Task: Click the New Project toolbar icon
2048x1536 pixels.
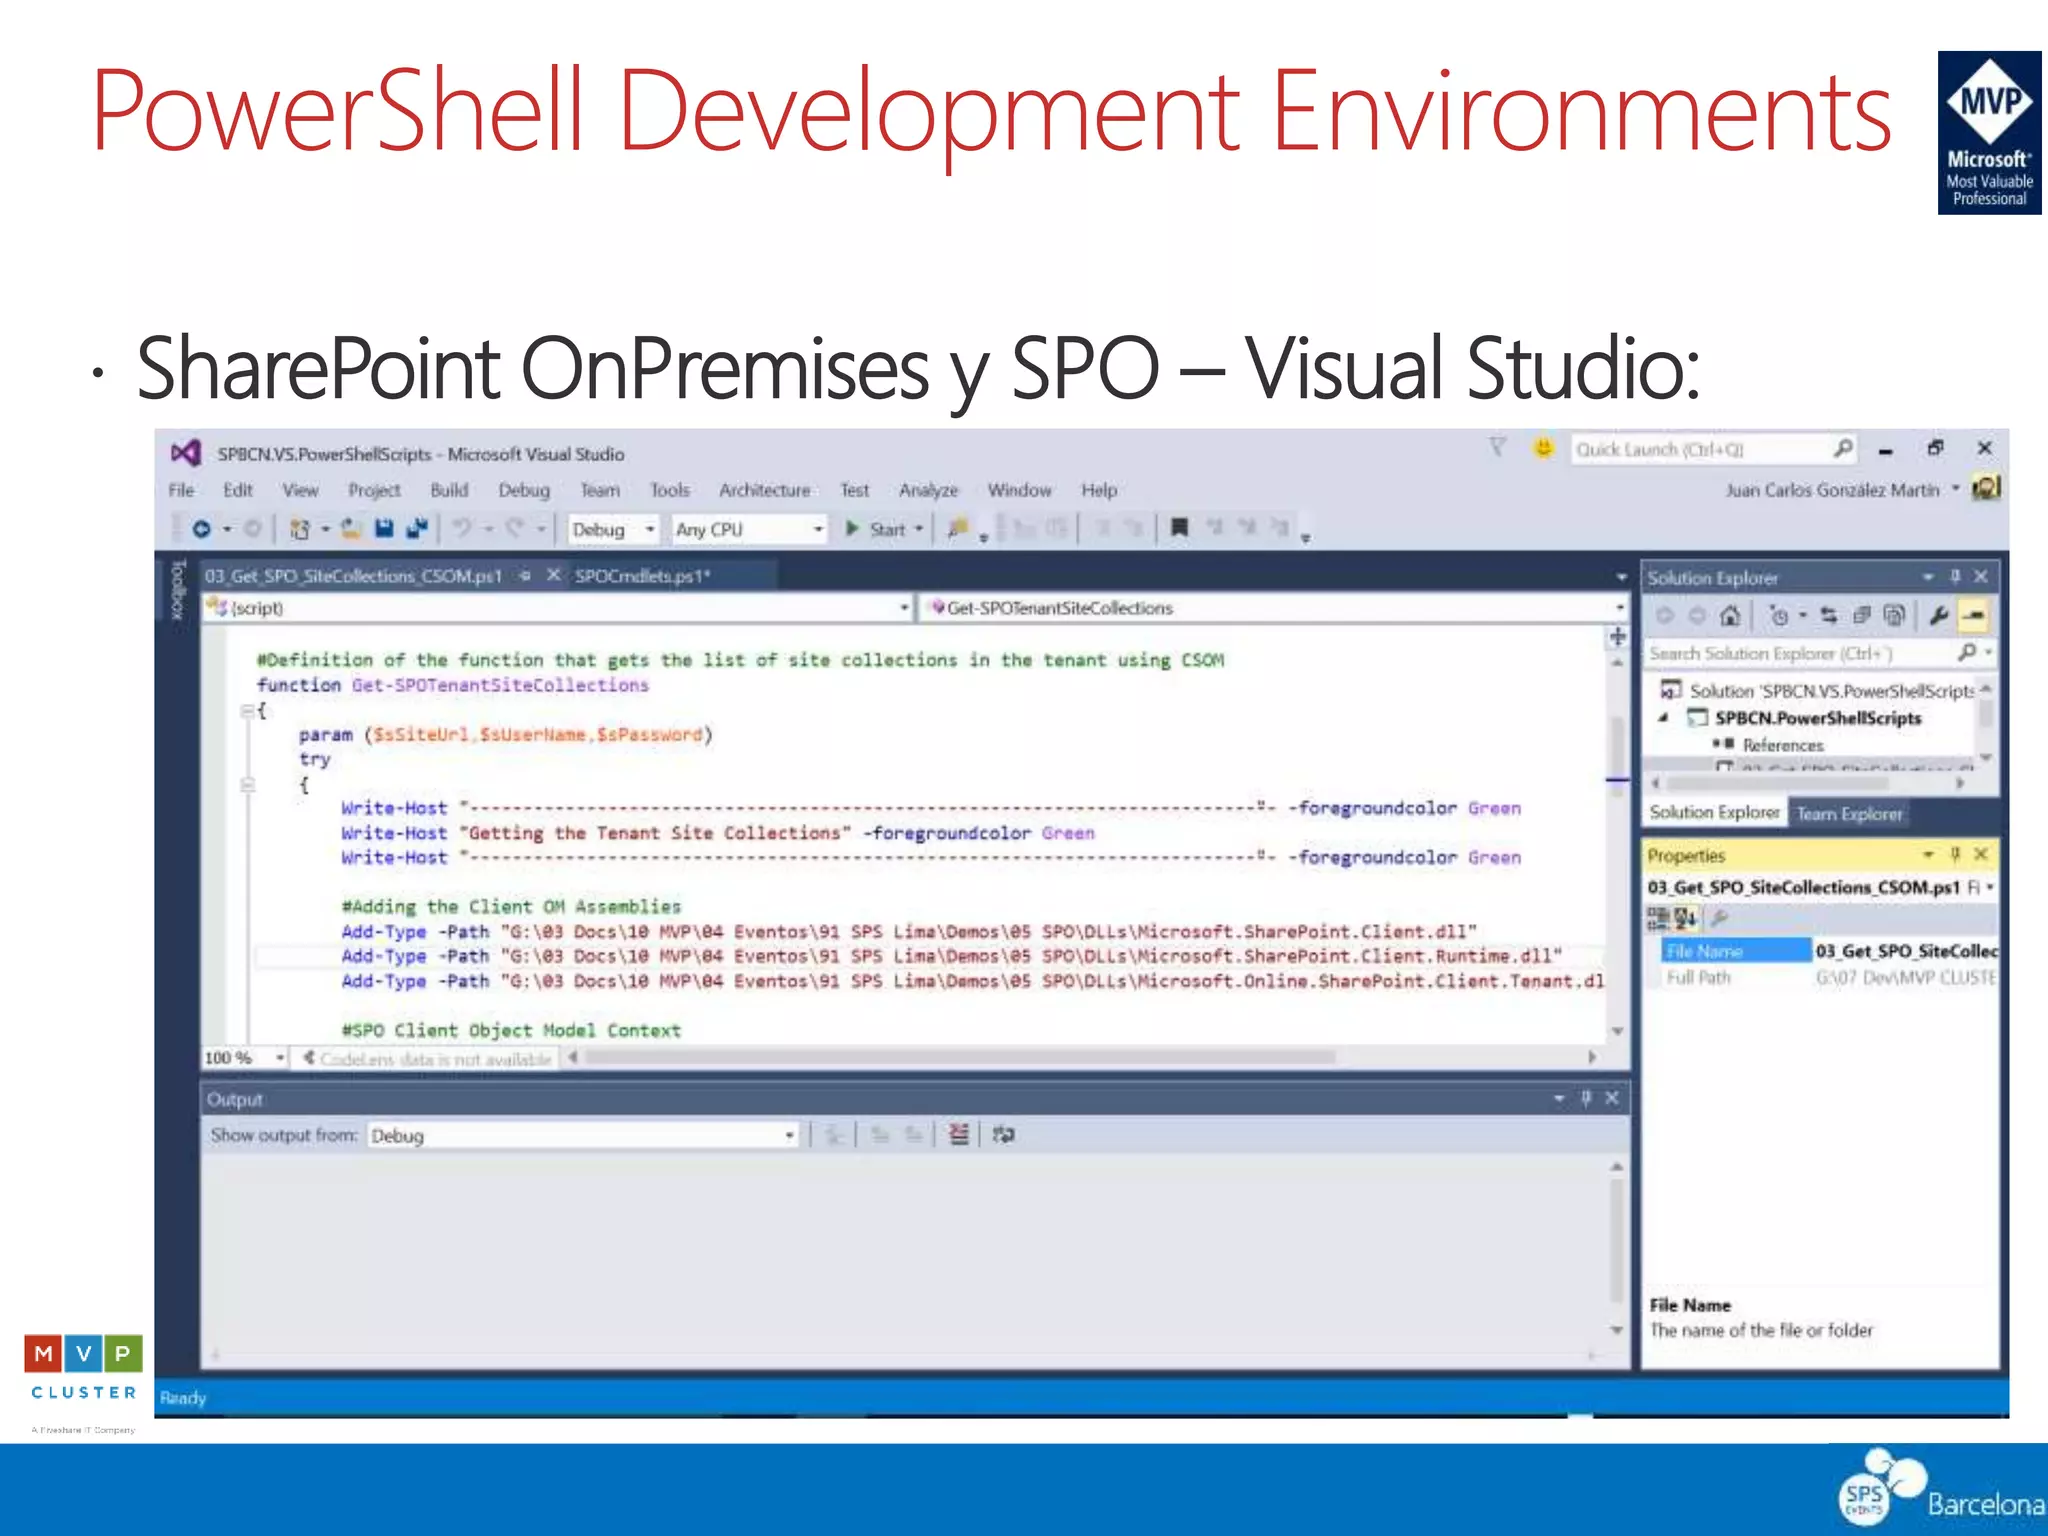Action: (x=299, y=529)
